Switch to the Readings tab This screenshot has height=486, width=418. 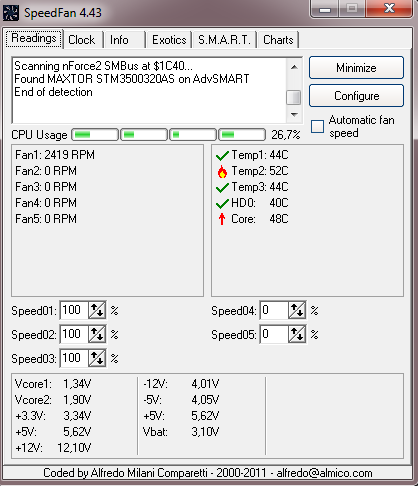click(x=34, y=39)
